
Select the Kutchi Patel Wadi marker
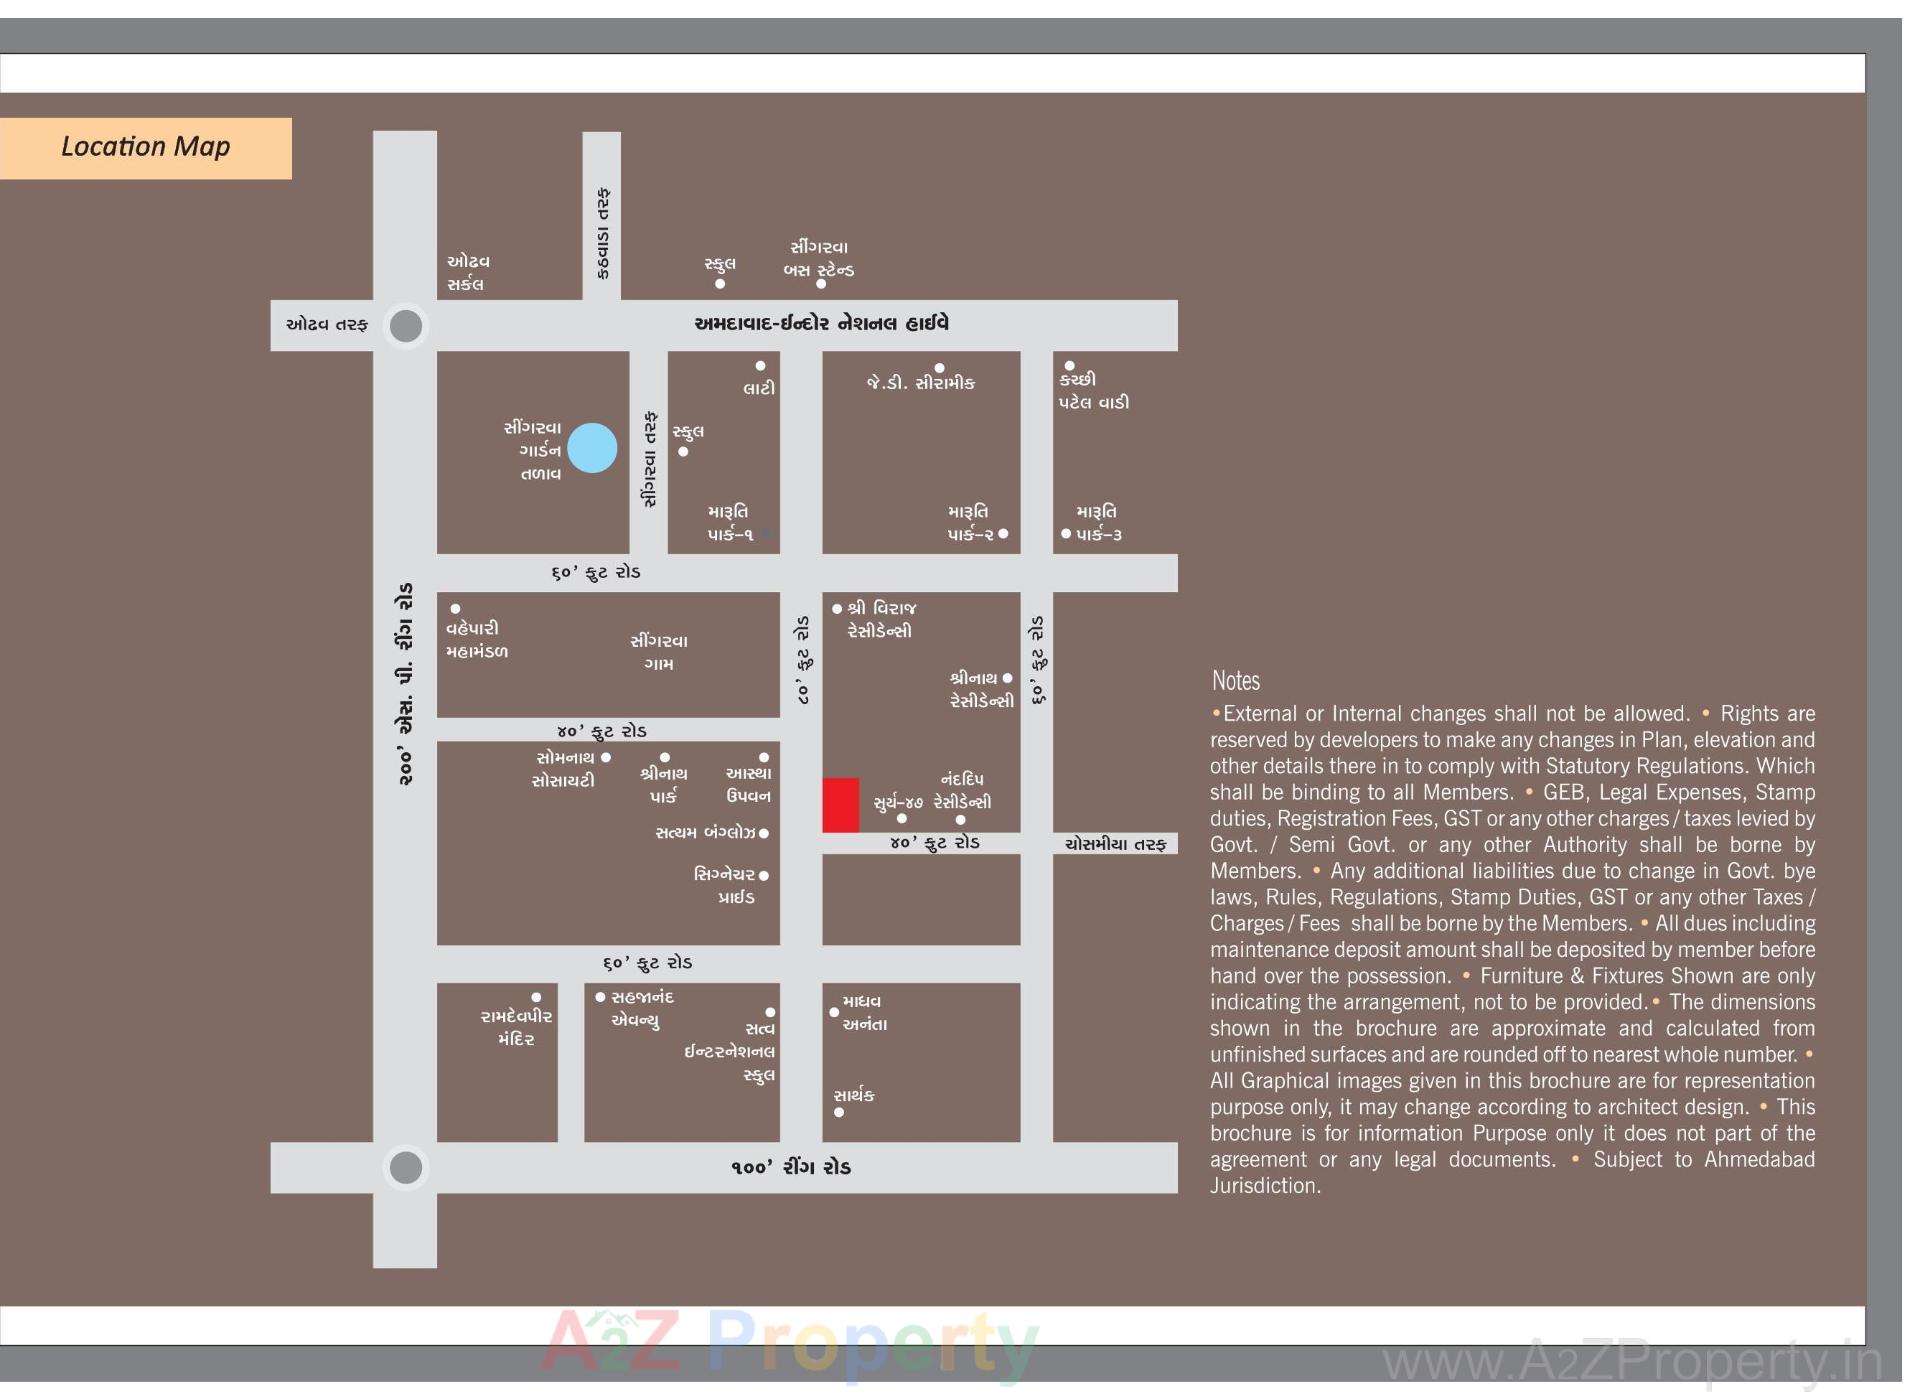pos(1068,367)
